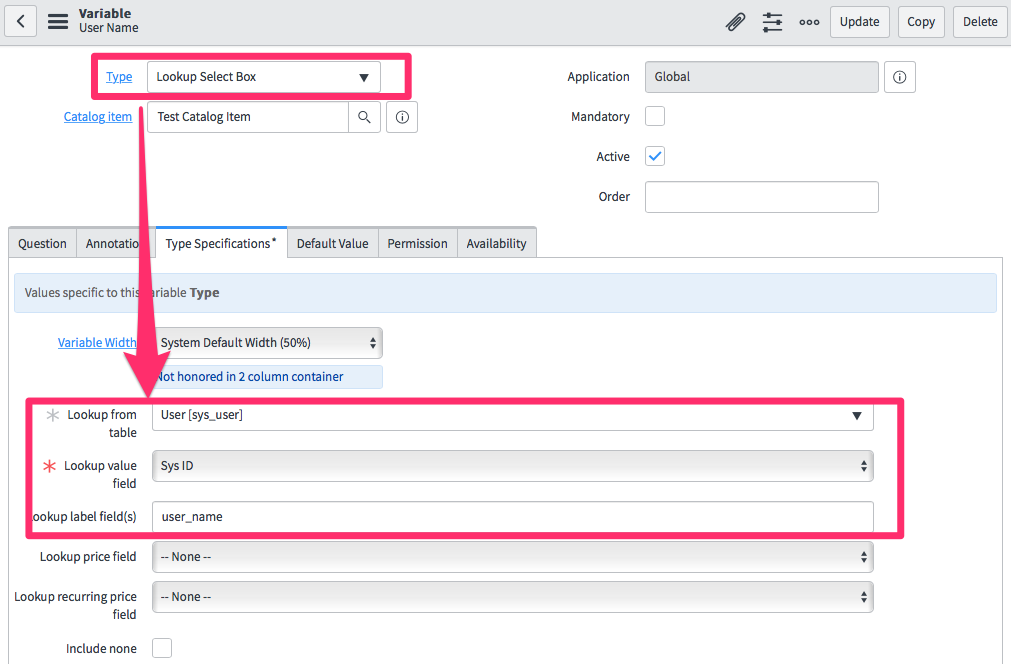Click the paperclip attachment icon
This screenshot has width=1011, height=664.
tap(735, 21)
